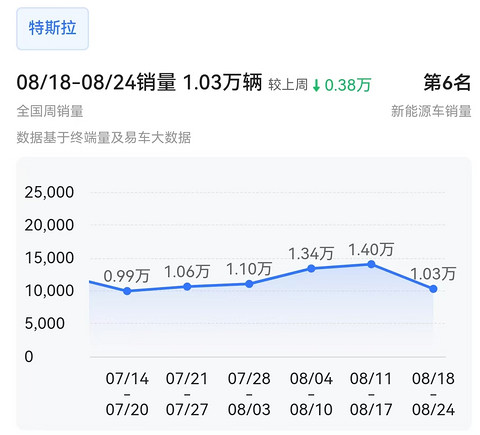
Task: Click the green down arrow icon
Action: point(316,85)
